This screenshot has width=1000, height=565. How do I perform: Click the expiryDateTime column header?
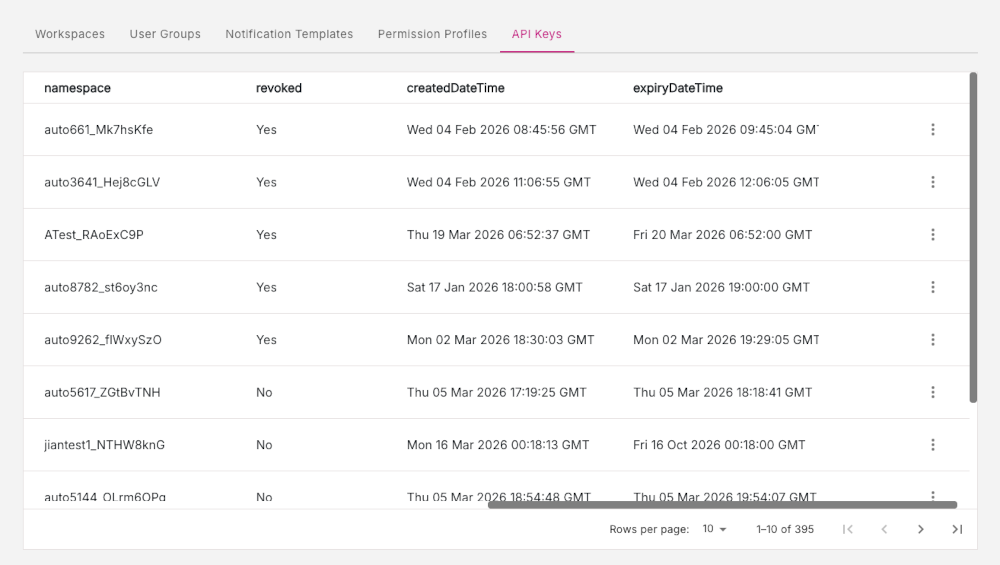click(x=677, y=88)
